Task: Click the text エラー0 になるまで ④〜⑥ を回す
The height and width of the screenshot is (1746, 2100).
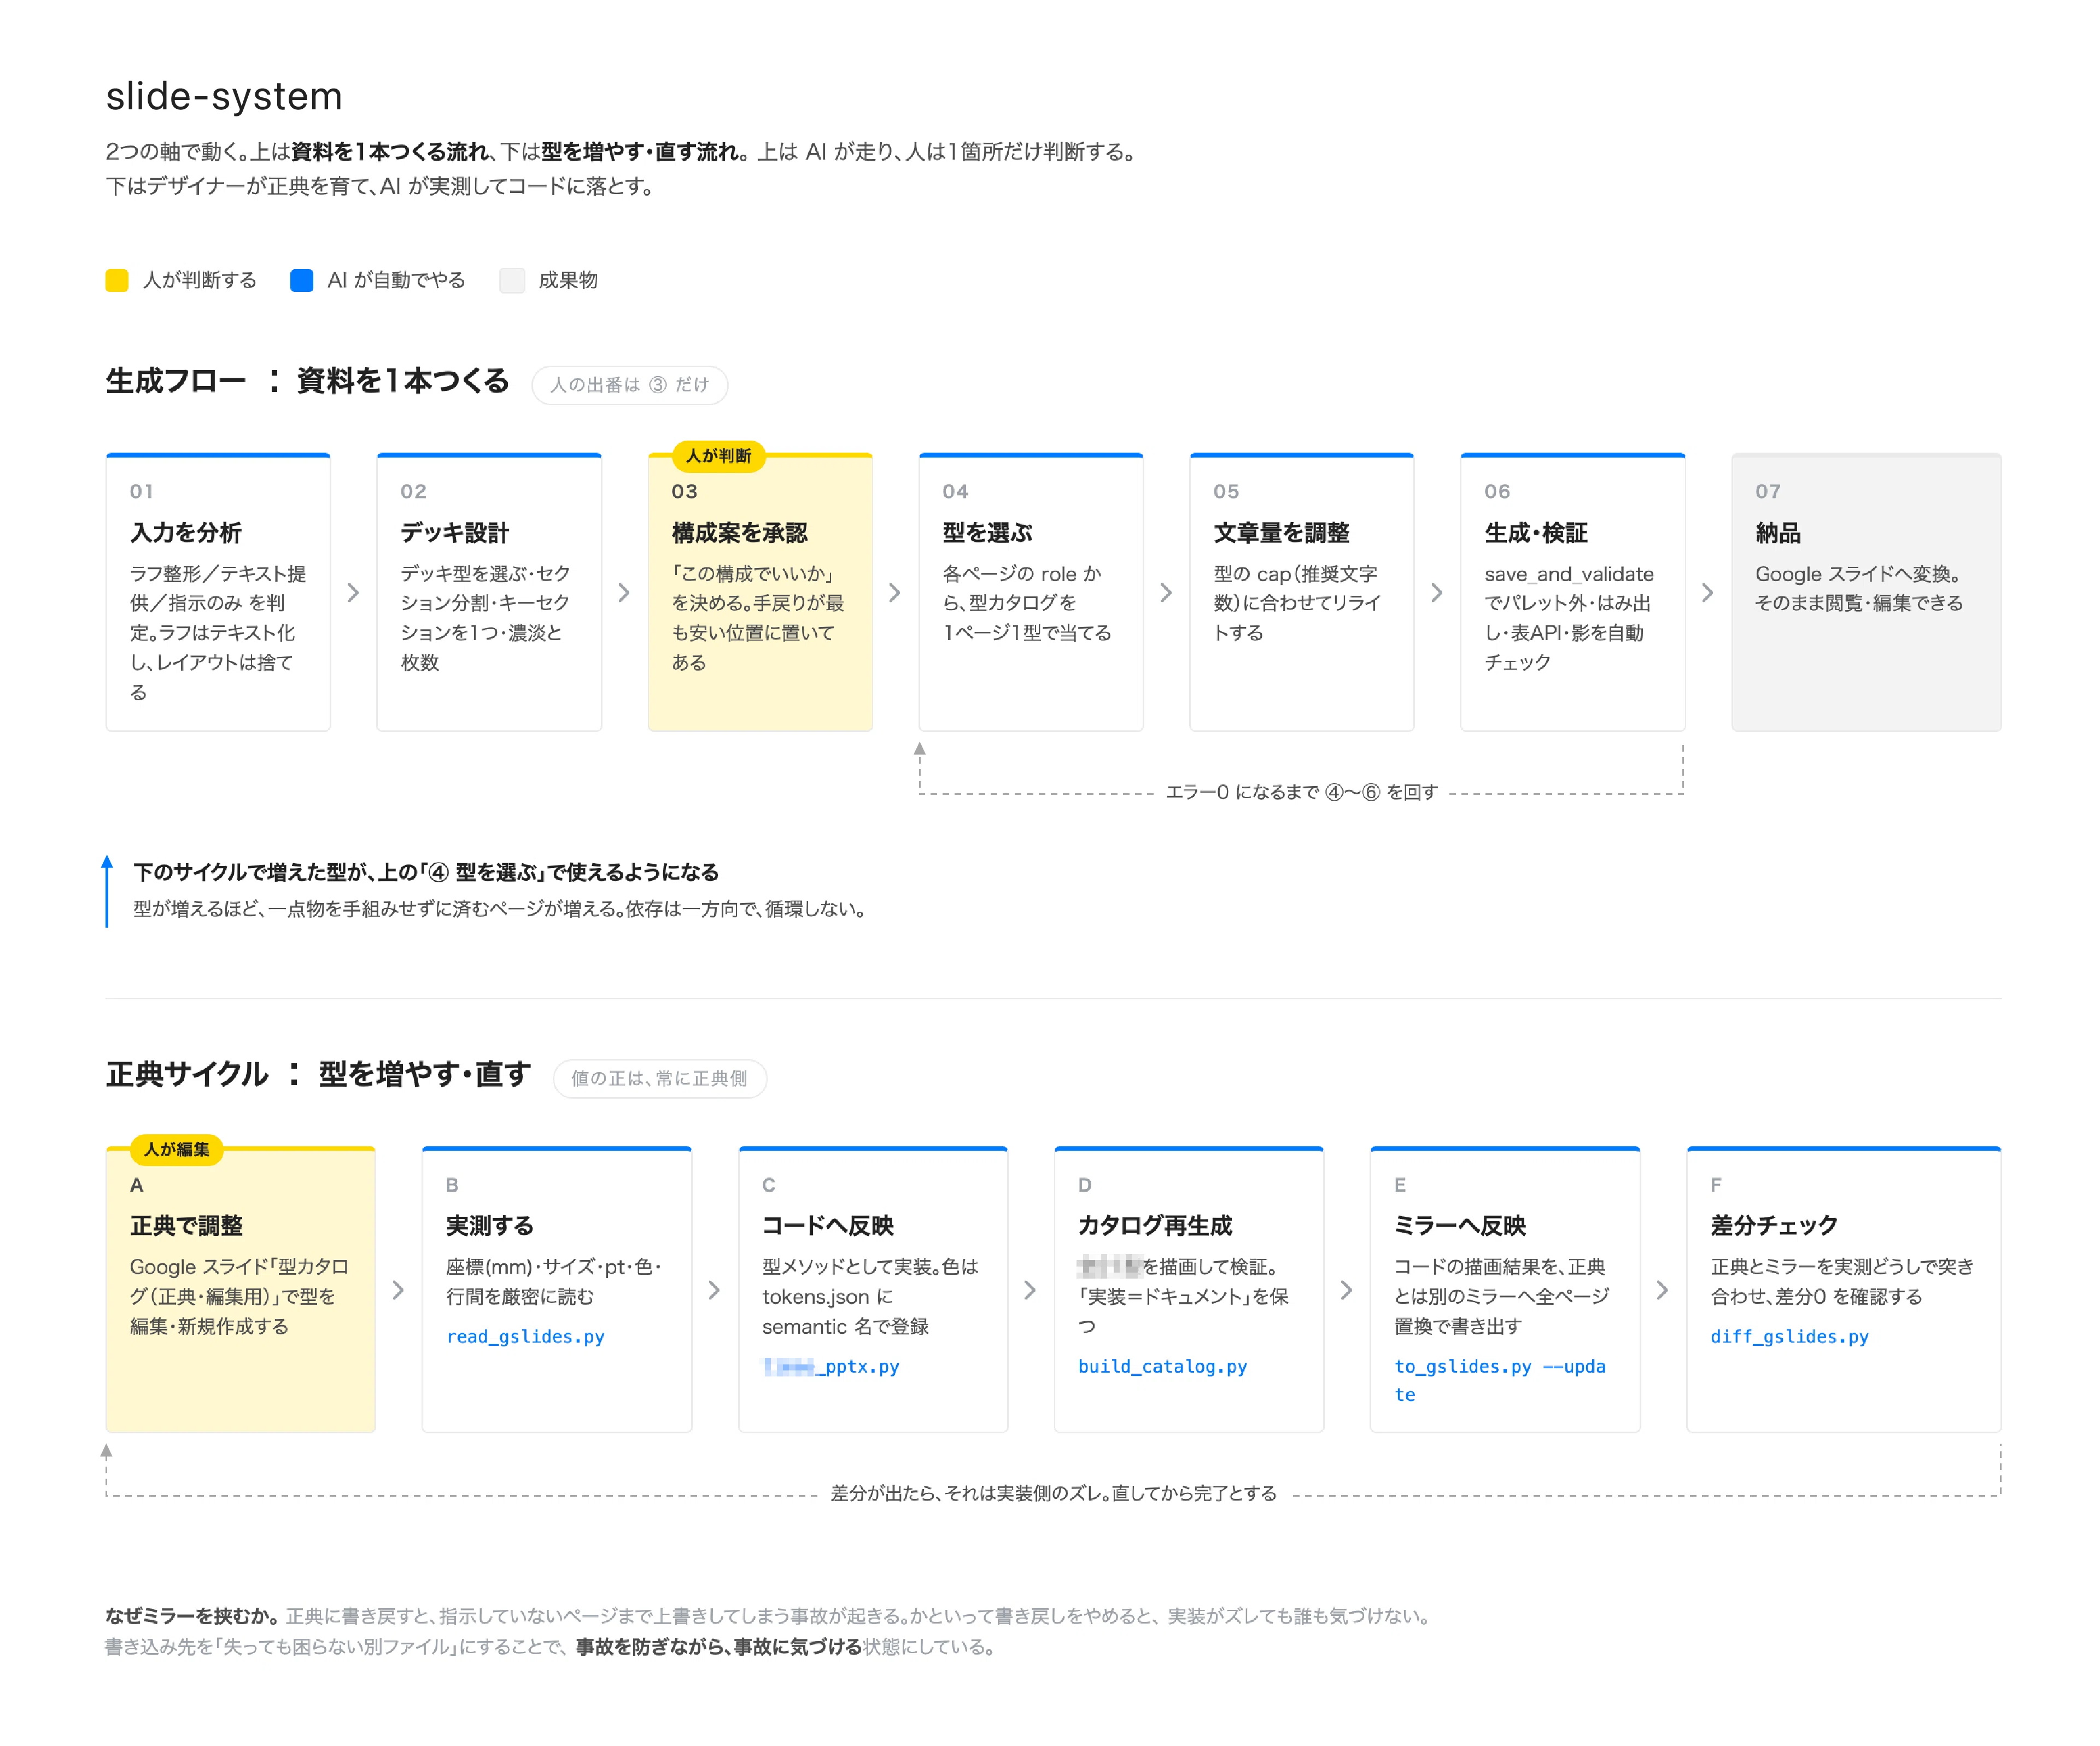Action: tap(1302, 793)
